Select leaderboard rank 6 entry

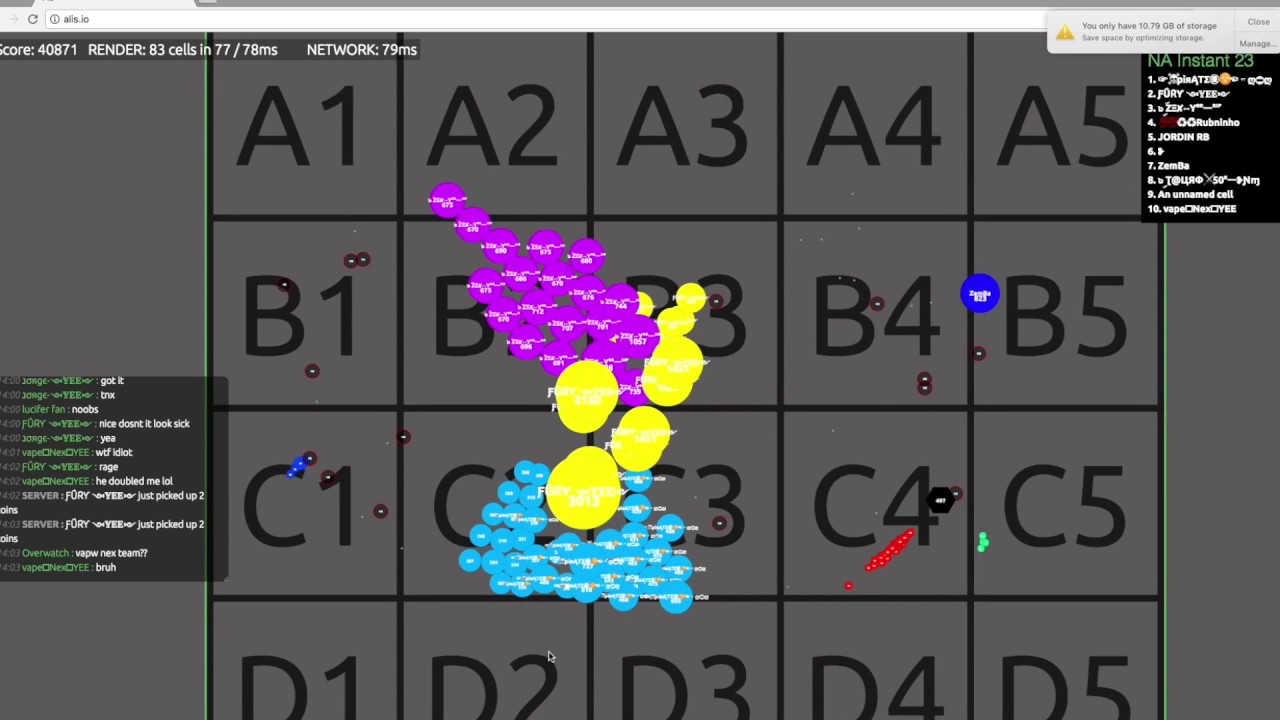(1156, 151)
